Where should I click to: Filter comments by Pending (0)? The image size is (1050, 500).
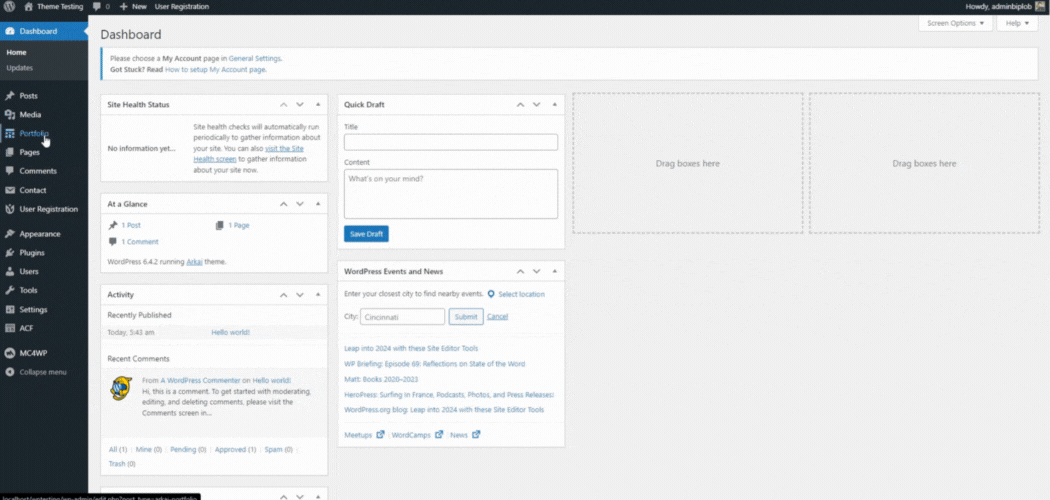click(x=188, y=450)
